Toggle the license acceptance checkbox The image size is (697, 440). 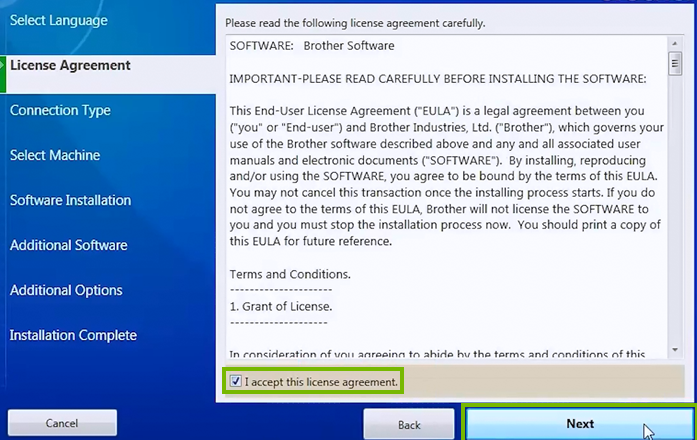(x=235, y=381)
